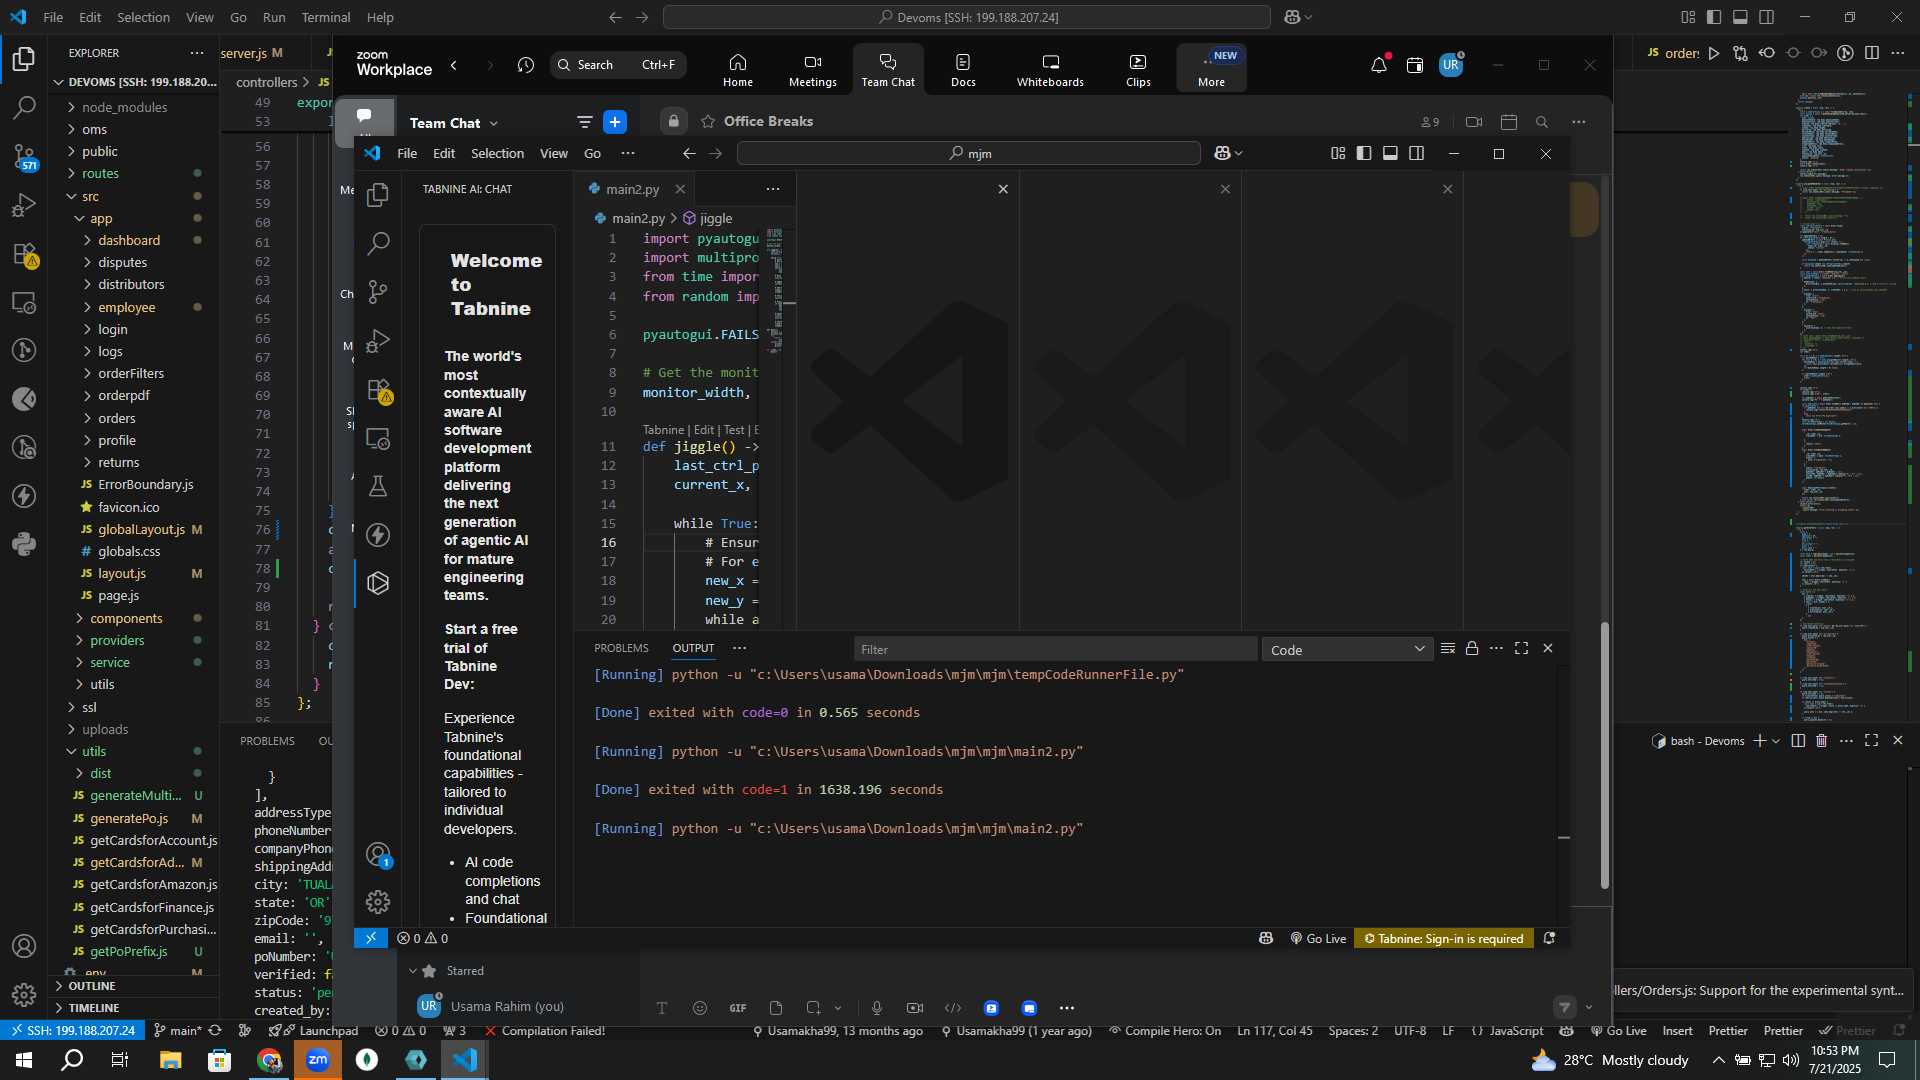Start video meeting from Office Breaks header

pyautogui.click(x=1474, y=122)
